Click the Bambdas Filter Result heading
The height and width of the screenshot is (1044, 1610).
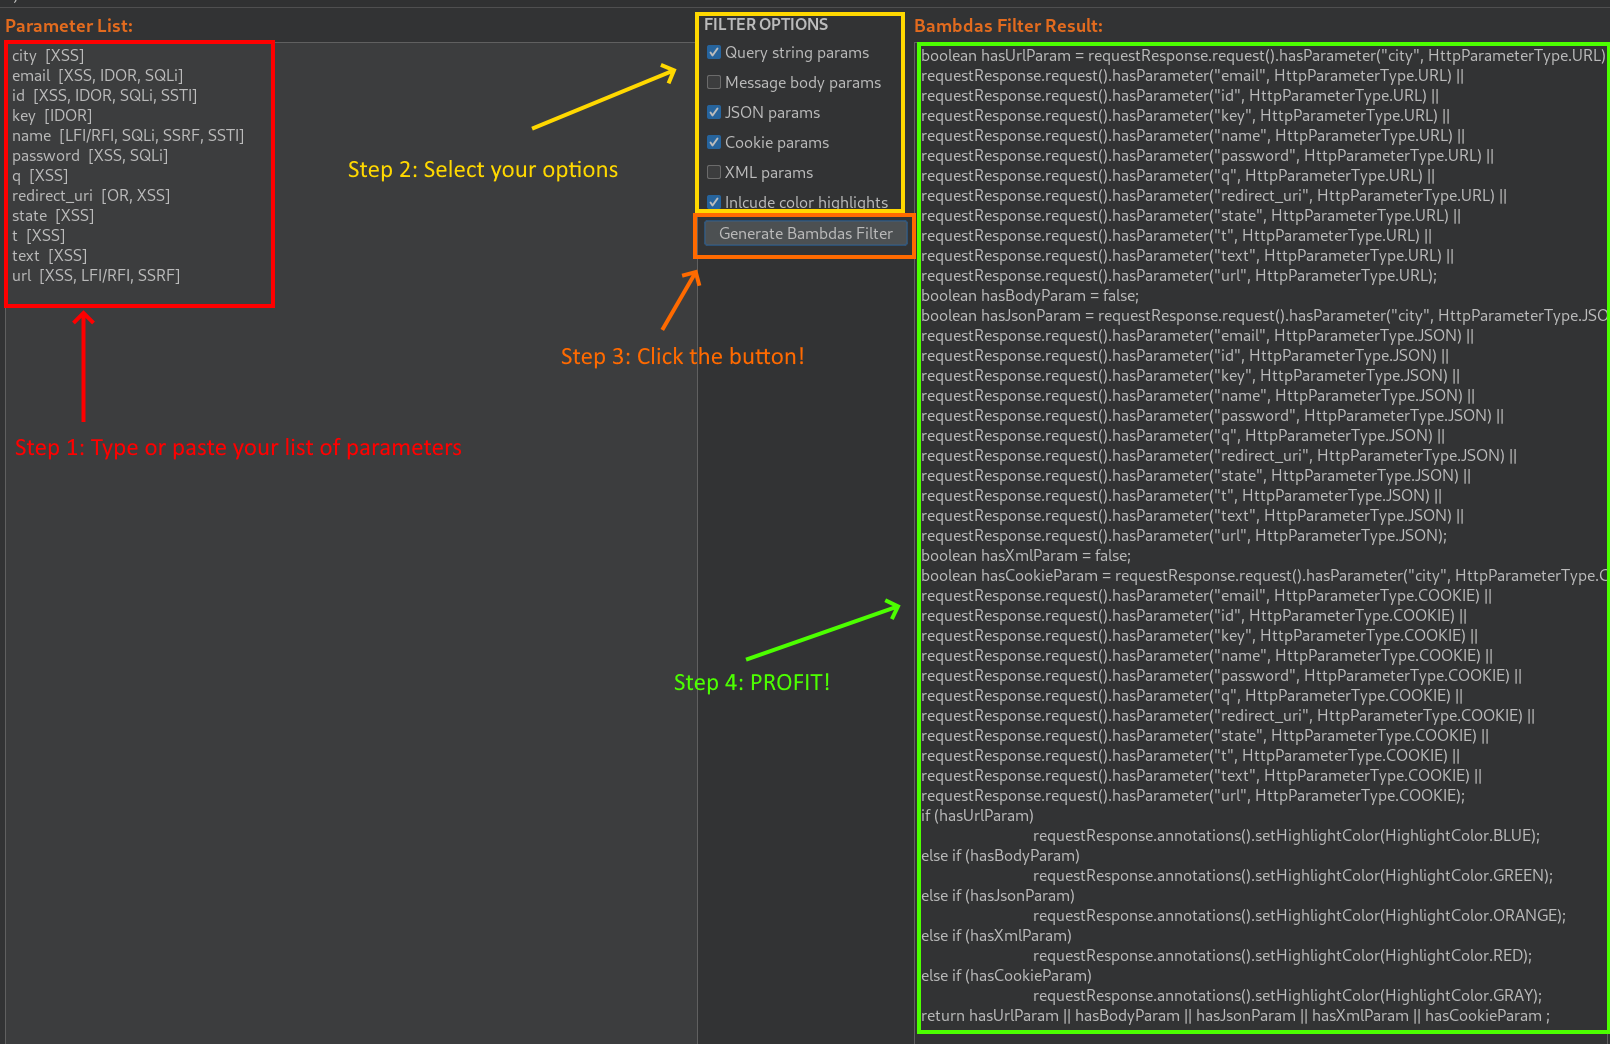[x=1008, y=26]
